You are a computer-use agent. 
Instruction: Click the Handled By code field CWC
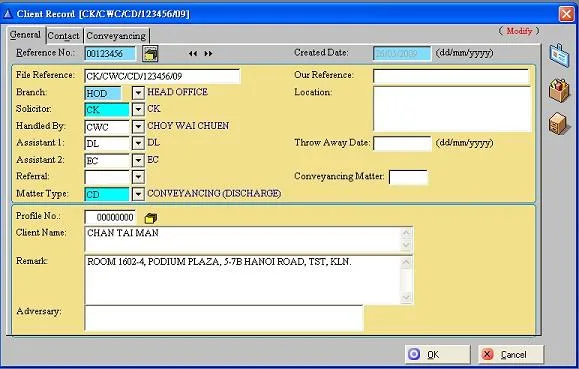pos(107,127)
